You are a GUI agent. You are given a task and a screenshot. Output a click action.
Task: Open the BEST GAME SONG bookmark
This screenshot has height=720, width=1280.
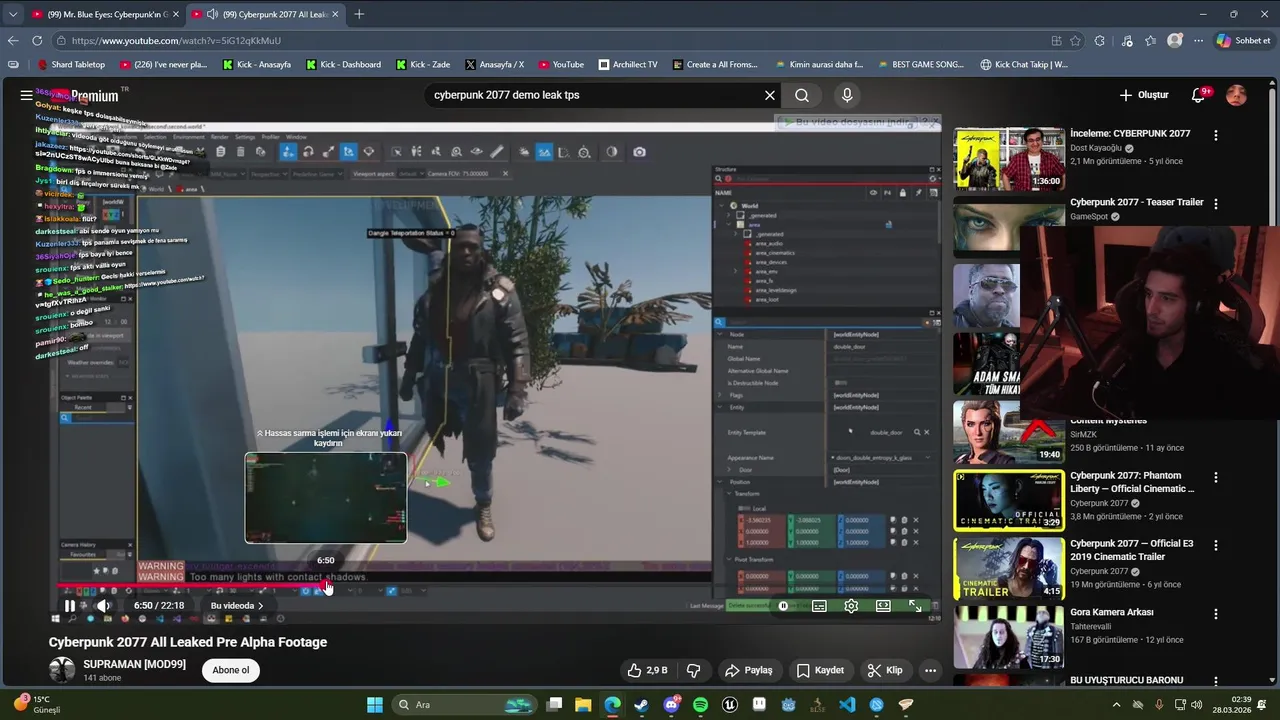click(x=920, y=65)
